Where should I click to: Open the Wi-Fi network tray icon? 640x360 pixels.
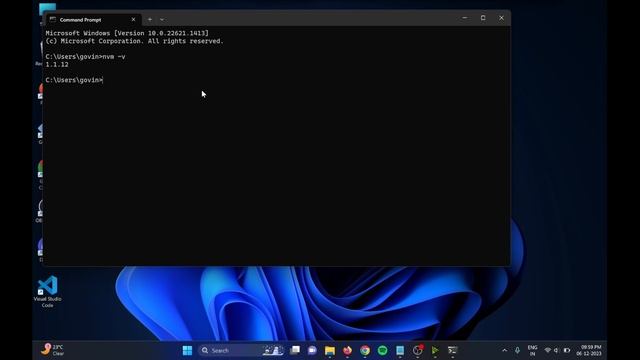coord(548,350)
